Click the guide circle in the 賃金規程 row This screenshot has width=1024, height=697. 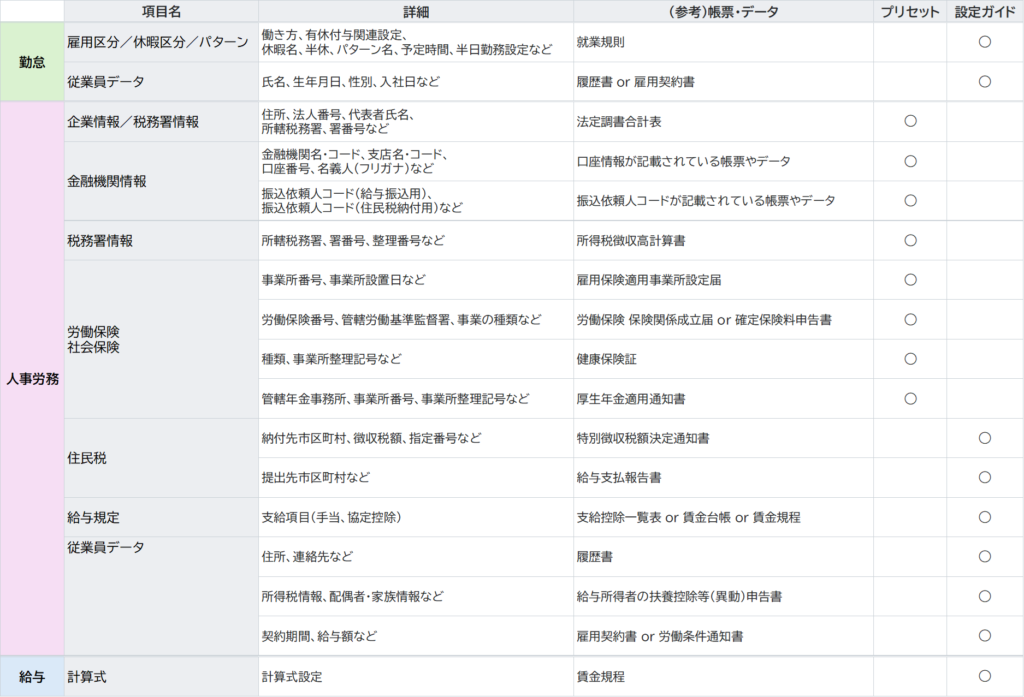[x=984, y=676]
